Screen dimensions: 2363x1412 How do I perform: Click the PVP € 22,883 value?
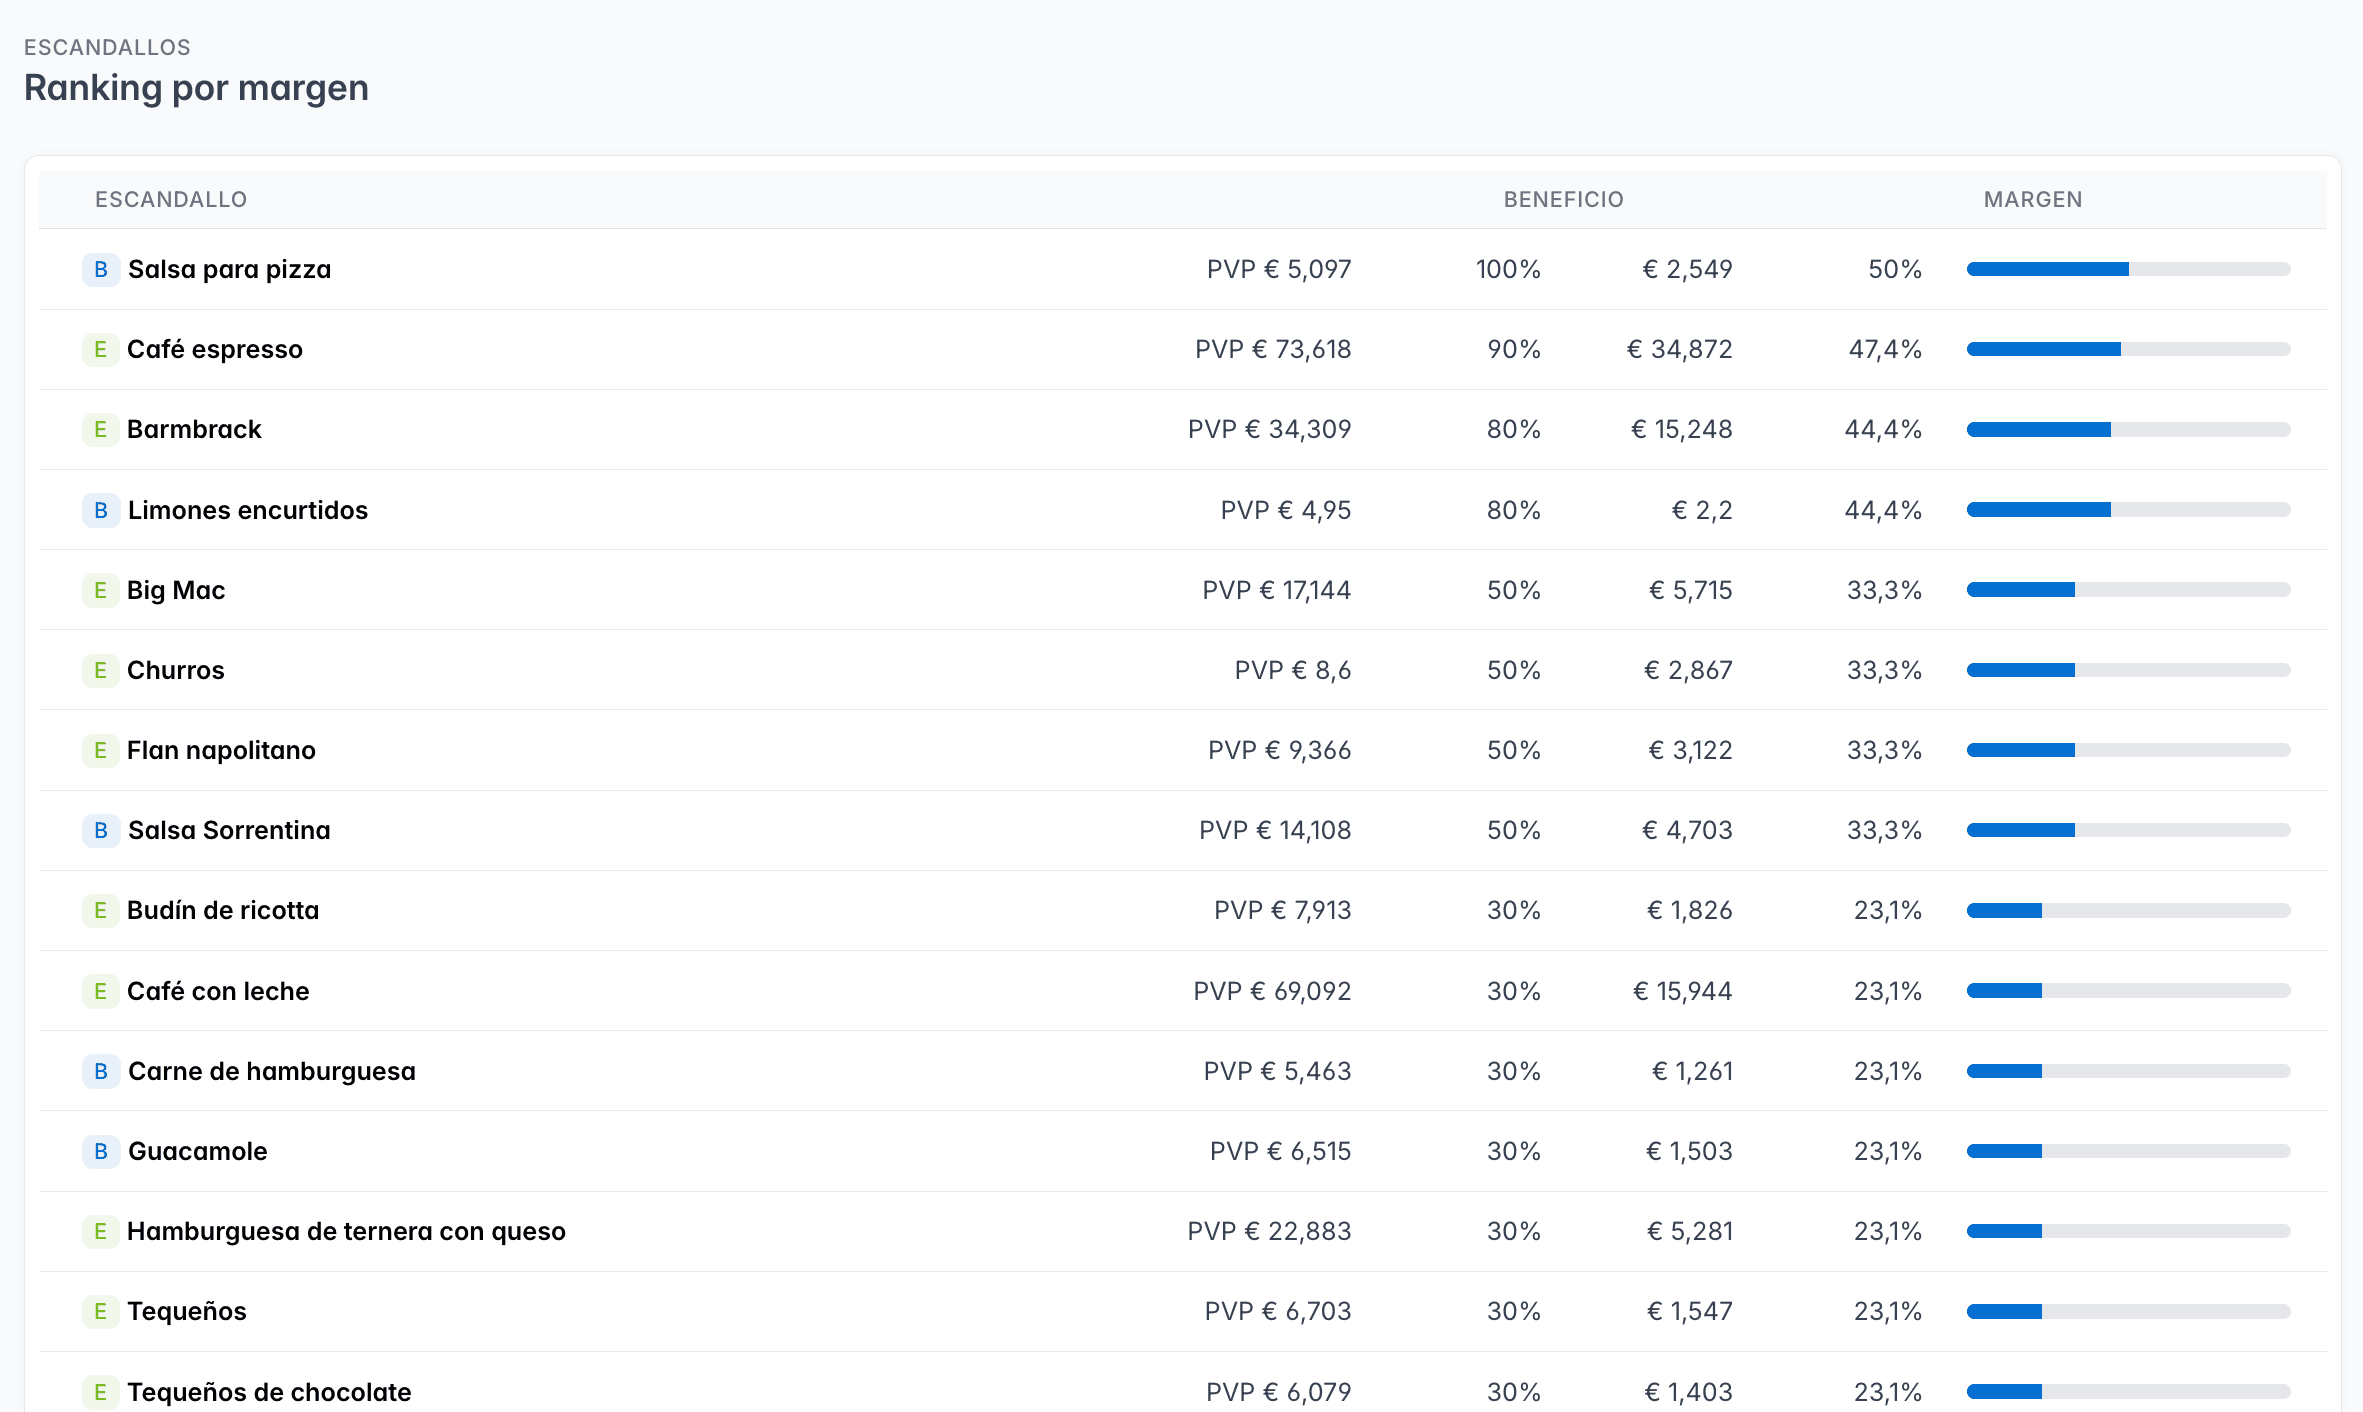[x=1269, y=1231]
